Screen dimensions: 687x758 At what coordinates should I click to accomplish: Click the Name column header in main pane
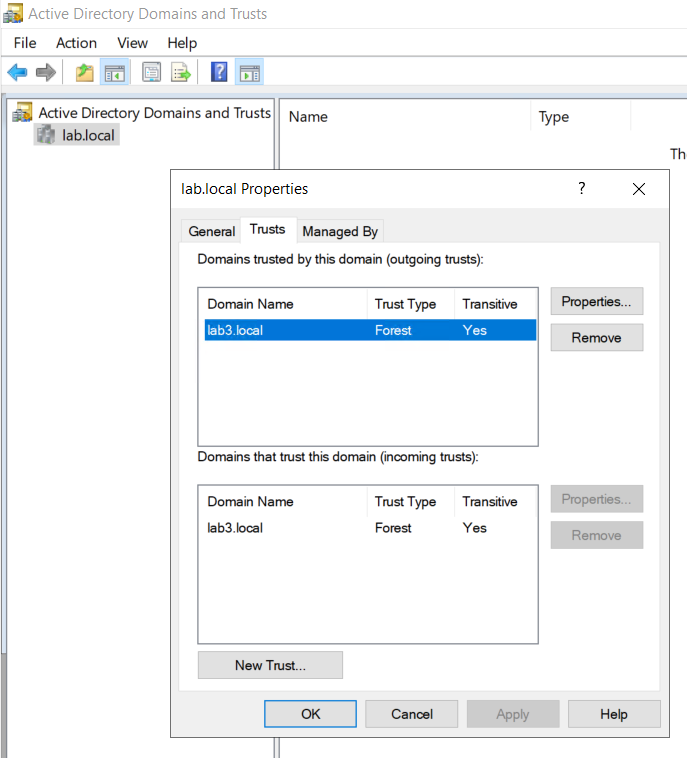pyautogui.click(x=405, y=117)
